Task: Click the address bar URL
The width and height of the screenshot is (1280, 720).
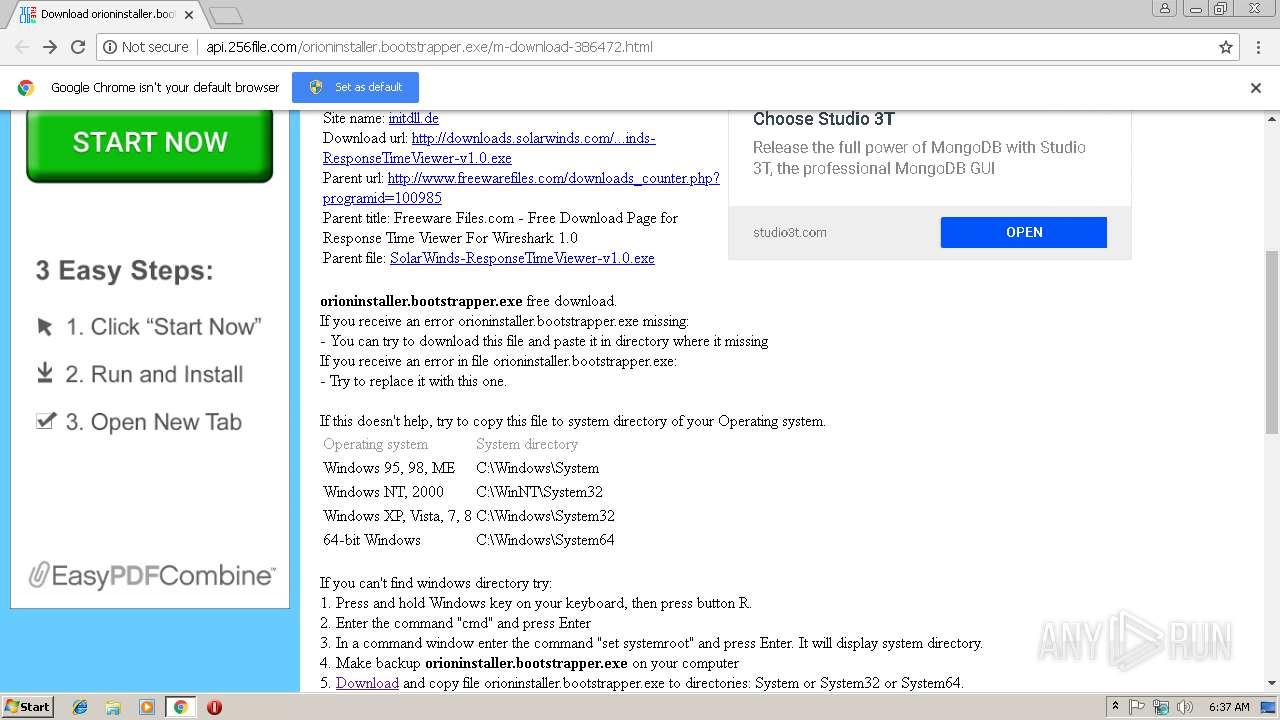Action: point(430,47)
